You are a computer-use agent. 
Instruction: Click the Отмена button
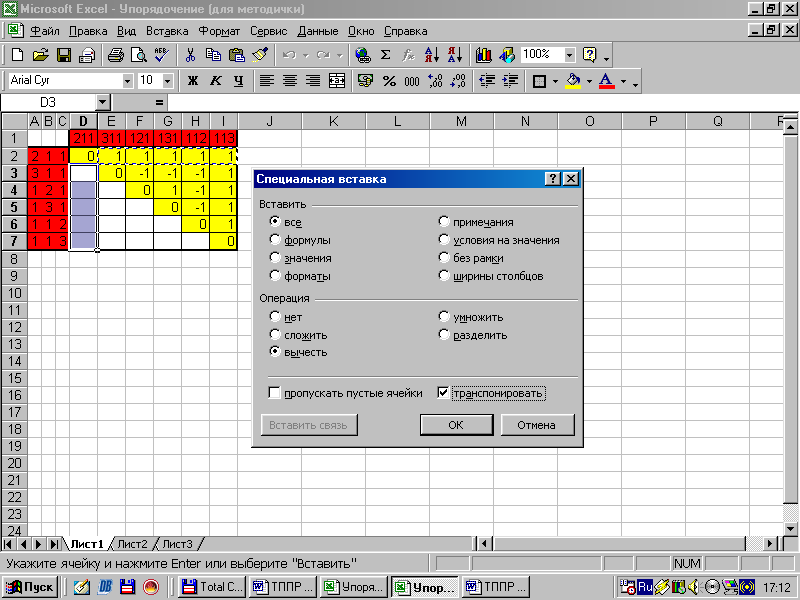537,425
